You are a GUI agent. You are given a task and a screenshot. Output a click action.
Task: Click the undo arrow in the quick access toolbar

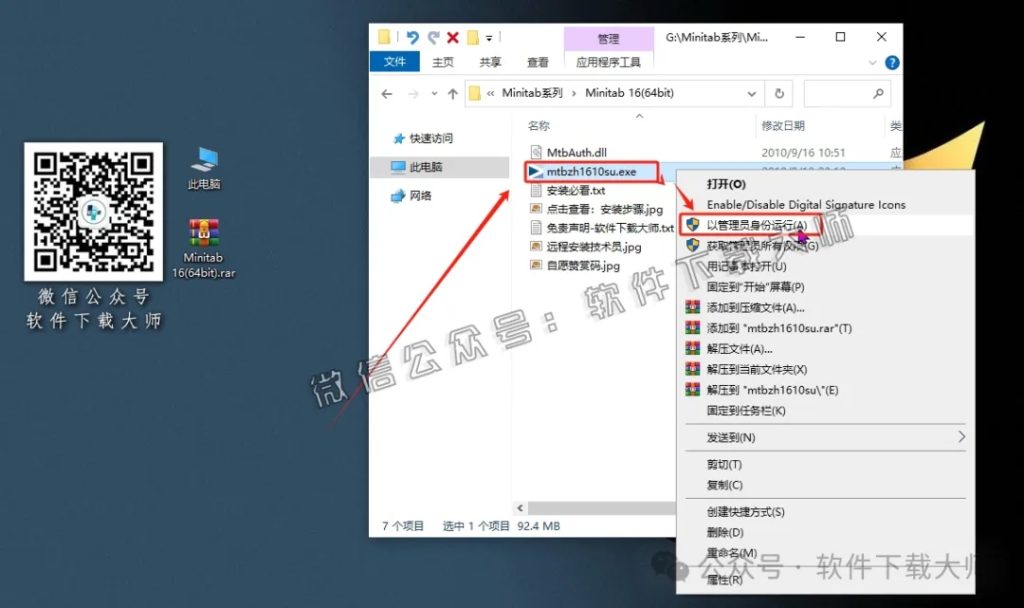click(x=413, y=36)
